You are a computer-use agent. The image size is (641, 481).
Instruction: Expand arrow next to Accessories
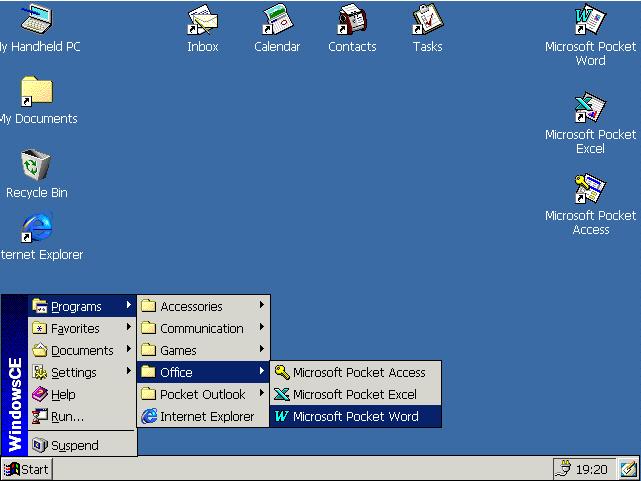pos(262,305)
